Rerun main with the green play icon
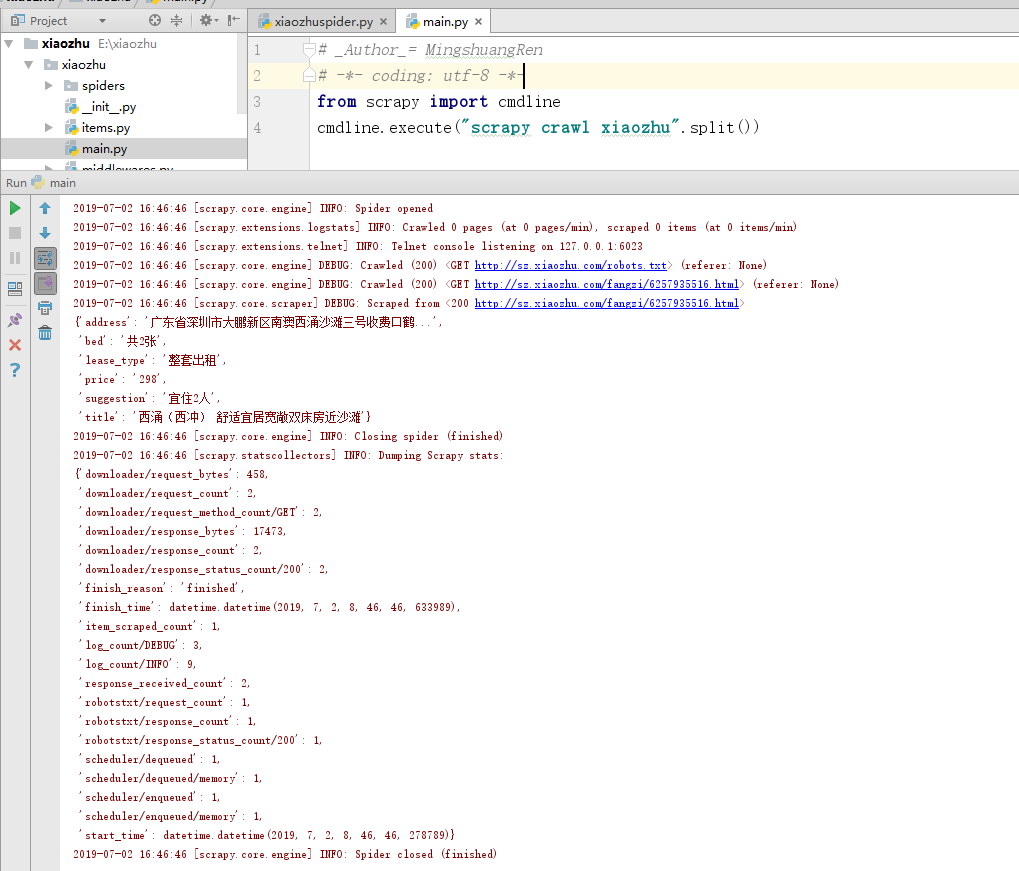1019x871 pixels. [x=15, y=208]
